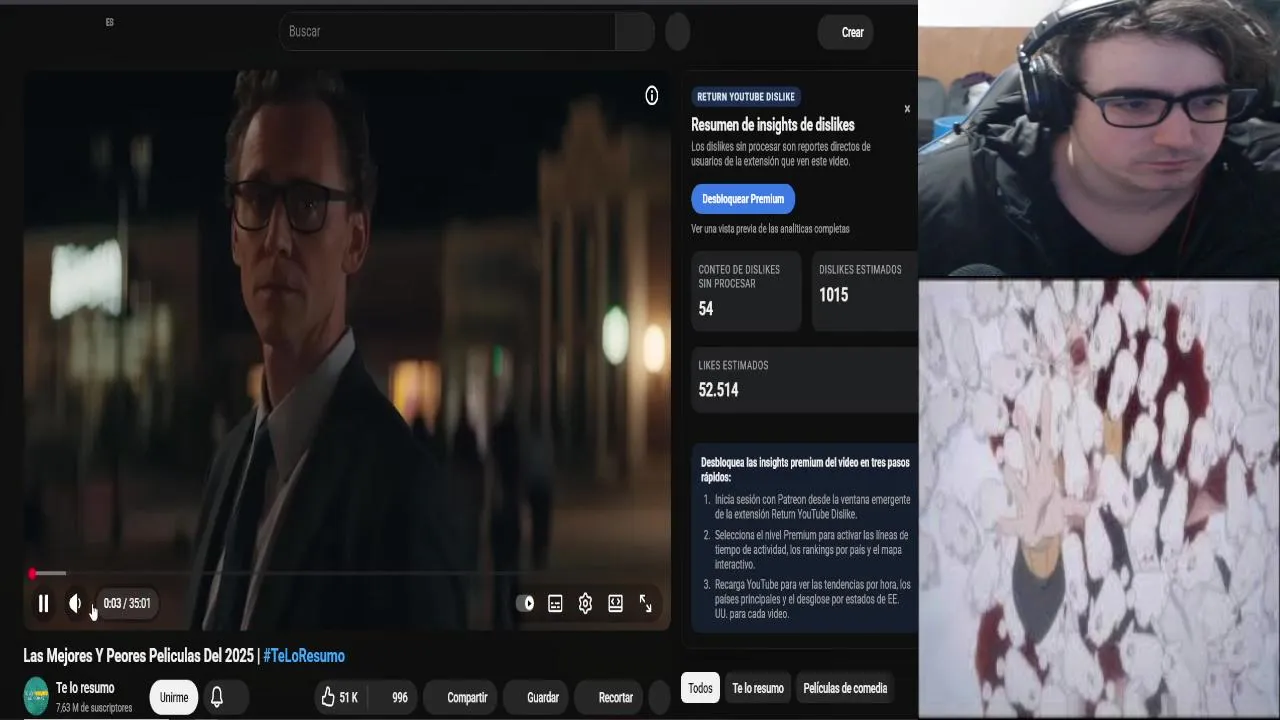Click the Resumen de insights de dislikes heading
Image resolution: width=1280 pixels, height=720 pixels.
click(773, 125)
